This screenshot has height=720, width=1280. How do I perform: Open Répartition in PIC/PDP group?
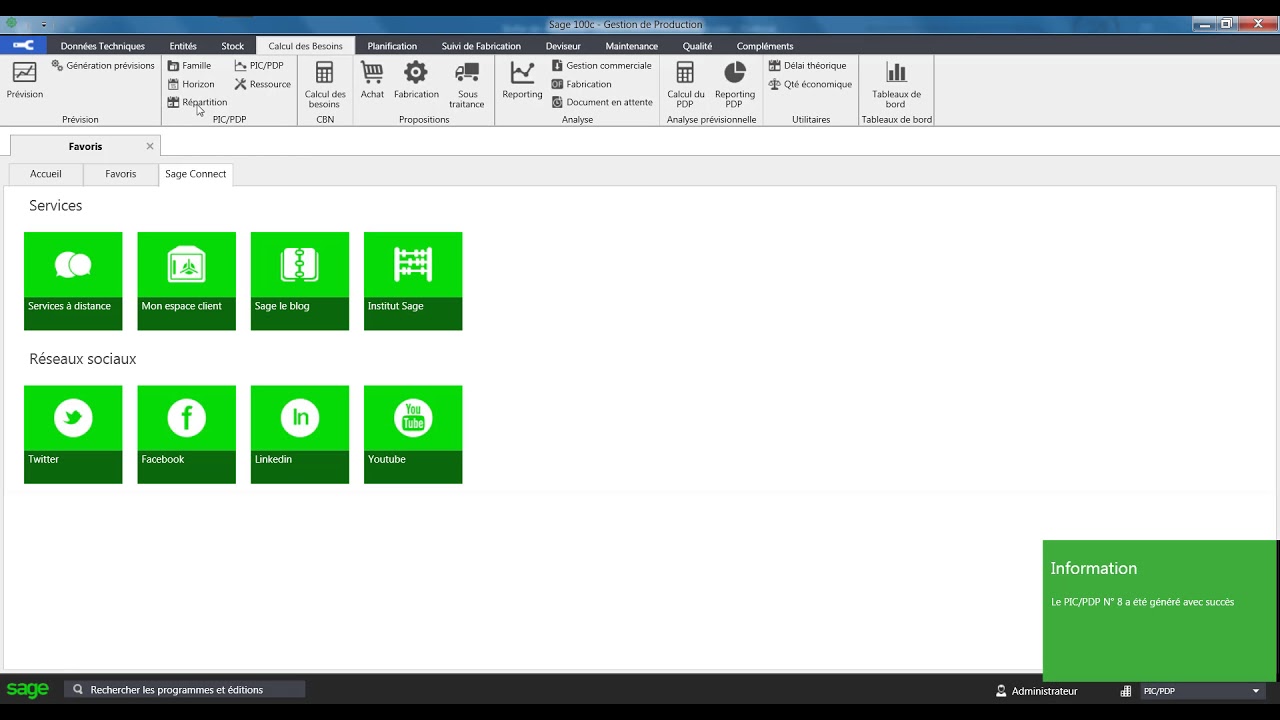coord(197,102)
